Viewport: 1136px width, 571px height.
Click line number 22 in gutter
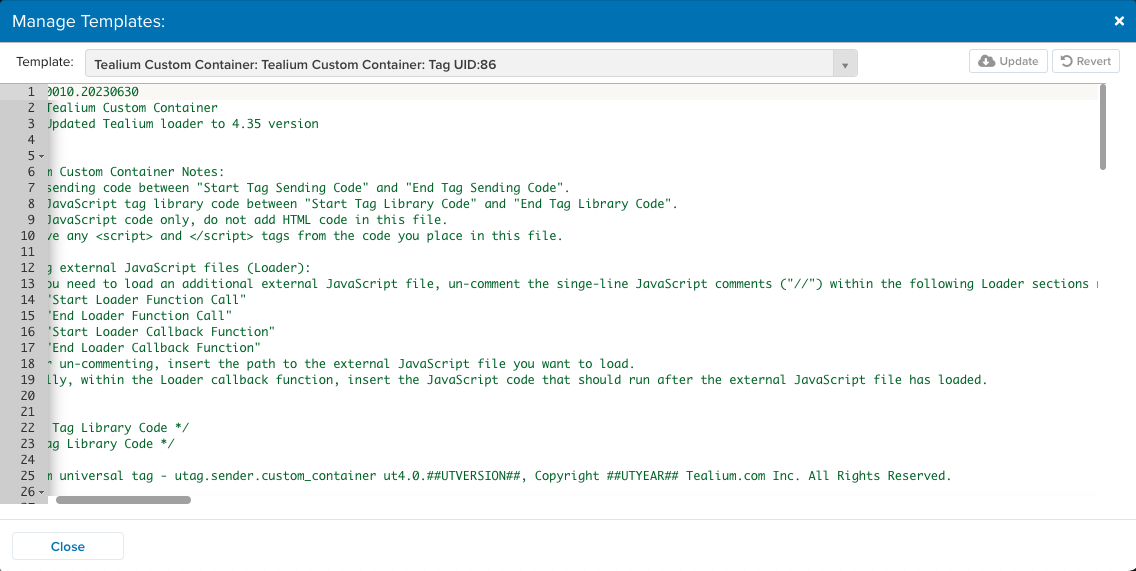coord(28,428)
